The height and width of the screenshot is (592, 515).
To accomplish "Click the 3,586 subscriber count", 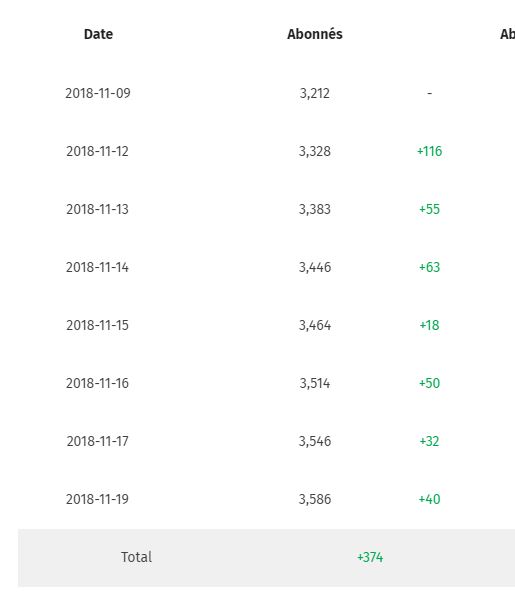I will coord(315,500).
